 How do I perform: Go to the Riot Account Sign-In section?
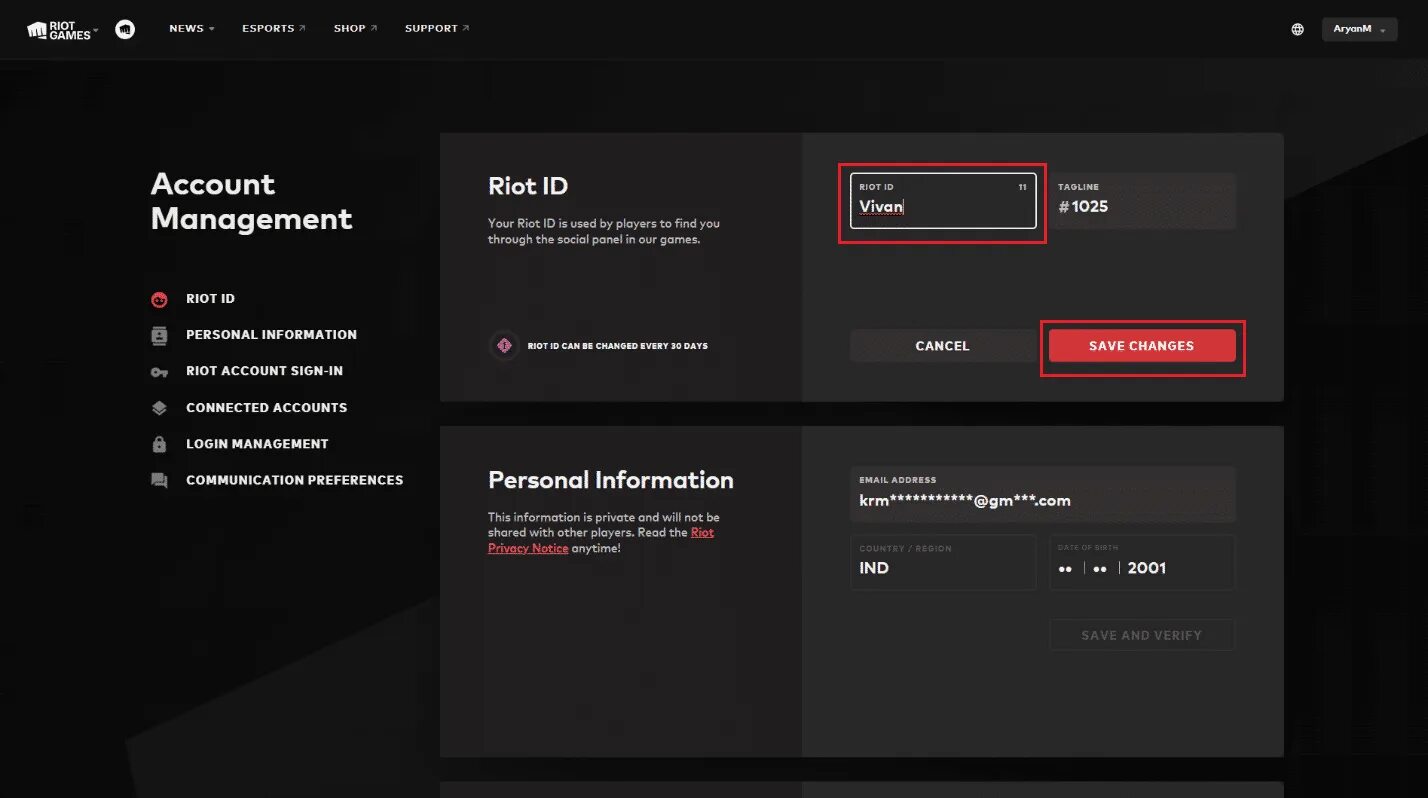tap(264, 371)
